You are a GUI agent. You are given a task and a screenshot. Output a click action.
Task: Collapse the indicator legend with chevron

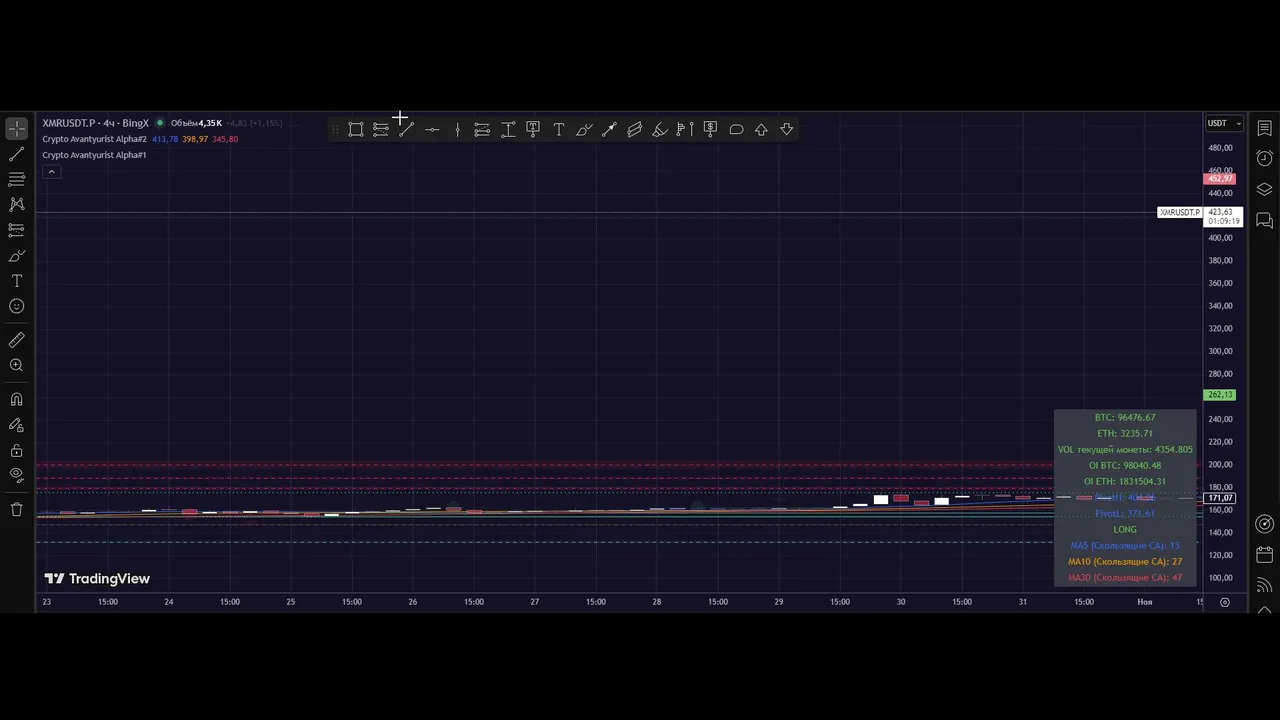[51, 172]
